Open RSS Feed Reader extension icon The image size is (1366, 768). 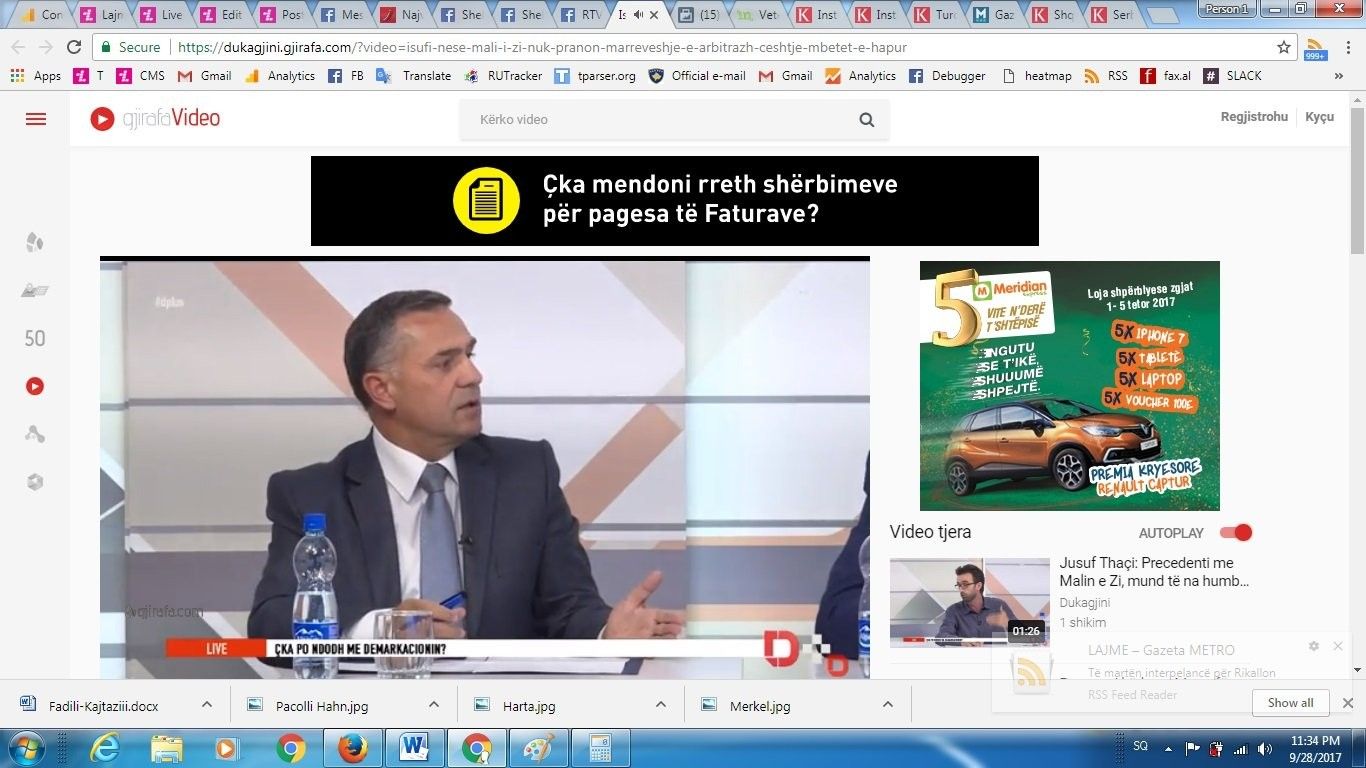[1316, 47]
